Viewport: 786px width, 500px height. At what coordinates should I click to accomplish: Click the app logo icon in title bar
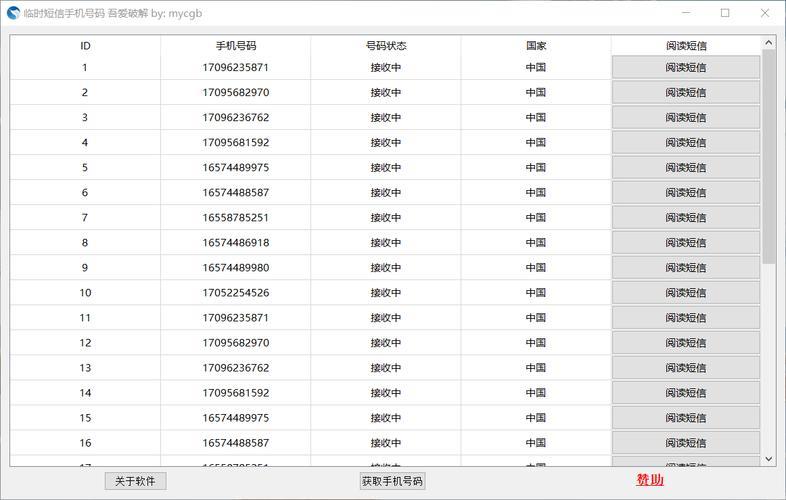click(13, 14)
